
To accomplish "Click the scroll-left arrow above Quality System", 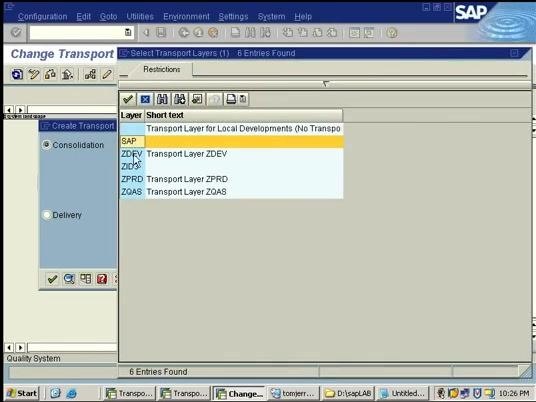I will (9, 348).
